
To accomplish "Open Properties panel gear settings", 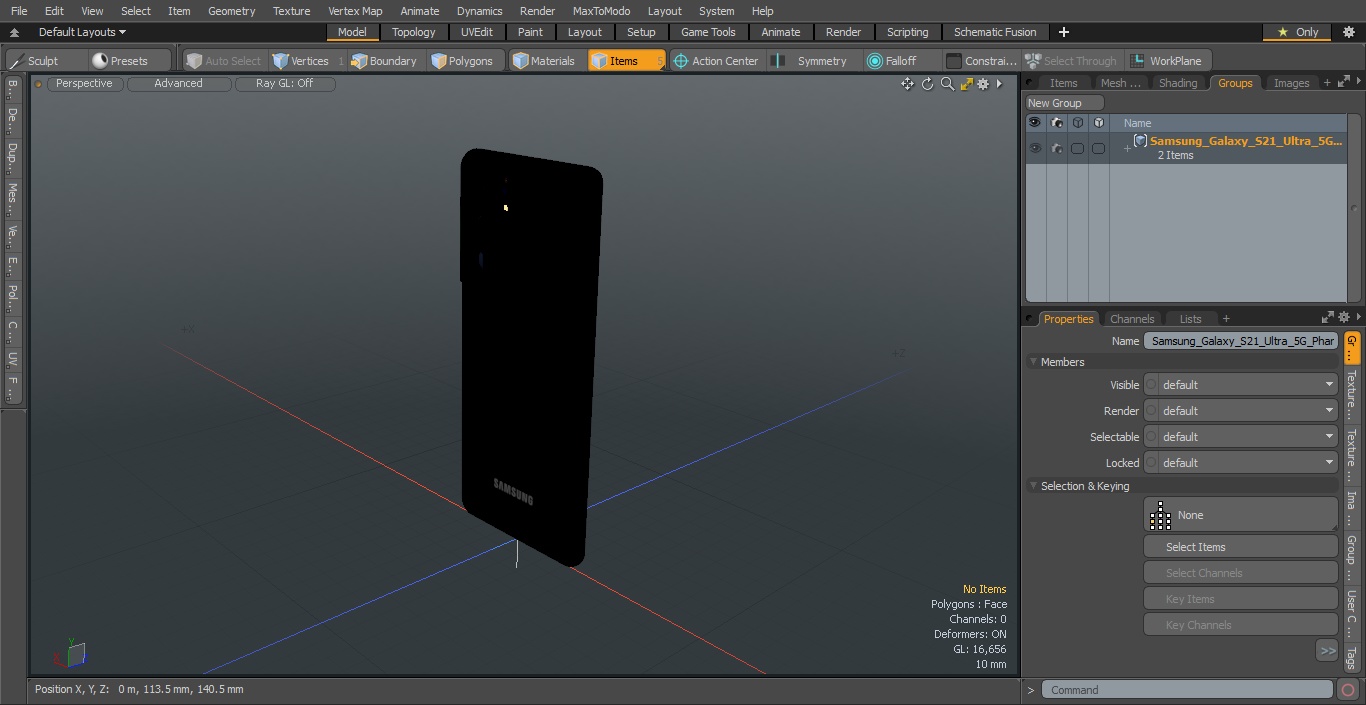I will pos(1344,318).
